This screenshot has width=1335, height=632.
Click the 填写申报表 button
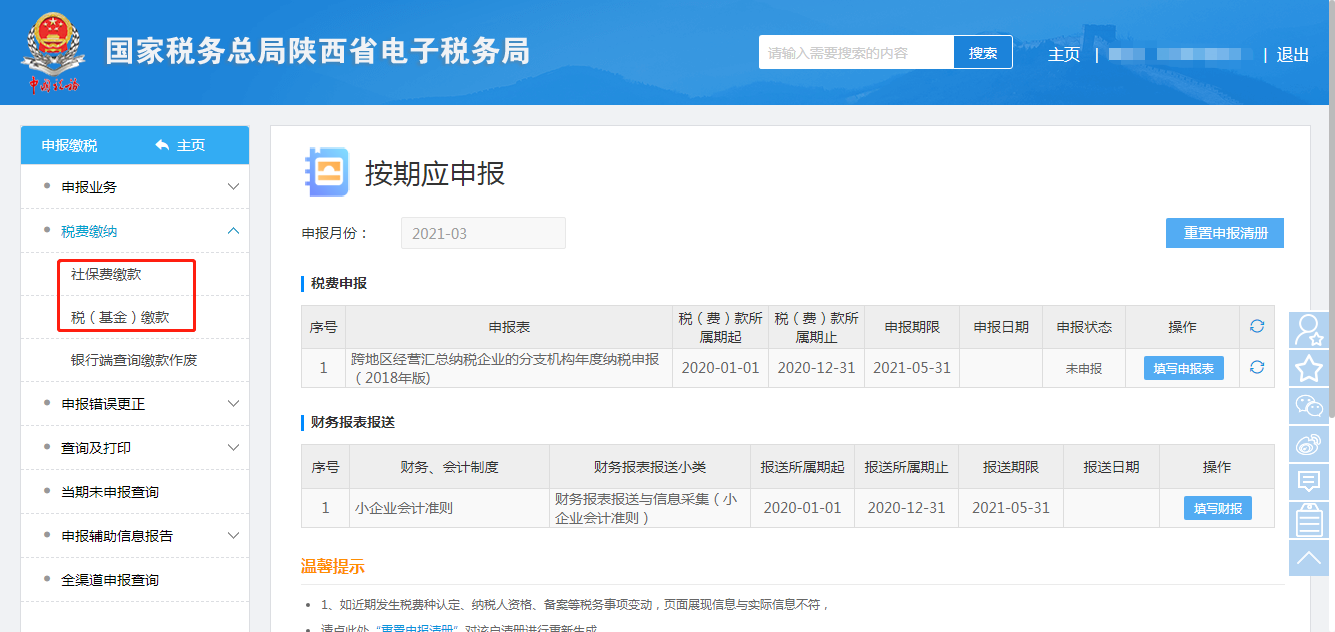click(1183, 368)
